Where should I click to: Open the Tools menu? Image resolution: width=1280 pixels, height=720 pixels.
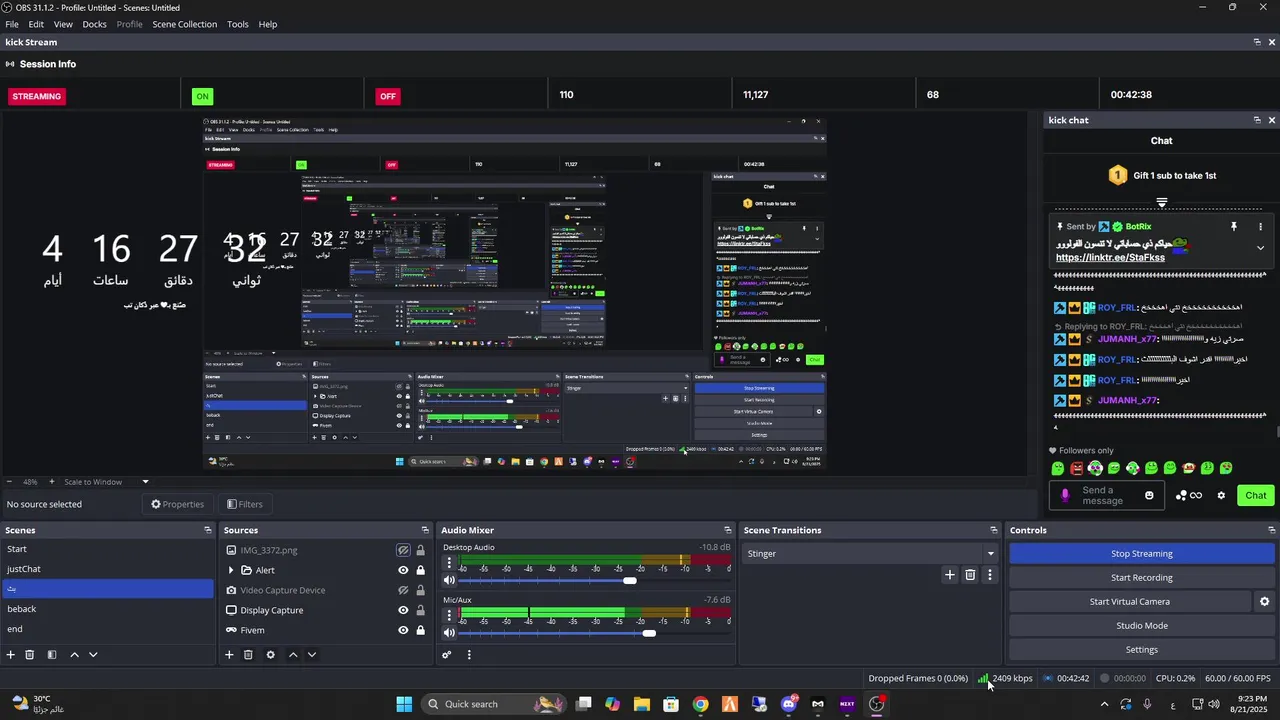point(238,24)
